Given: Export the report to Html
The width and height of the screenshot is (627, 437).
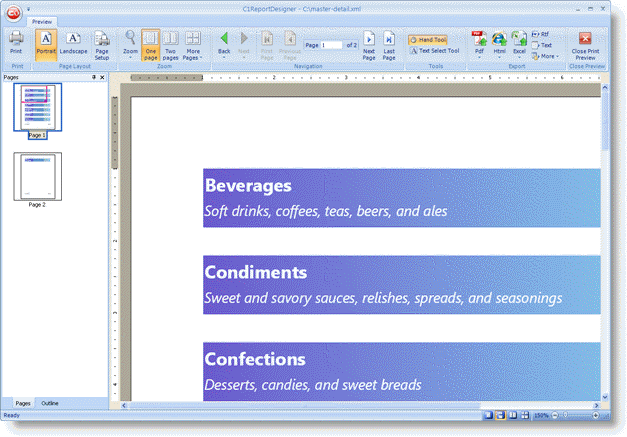Looking at the screenshot, I should (x=499, y=44).
